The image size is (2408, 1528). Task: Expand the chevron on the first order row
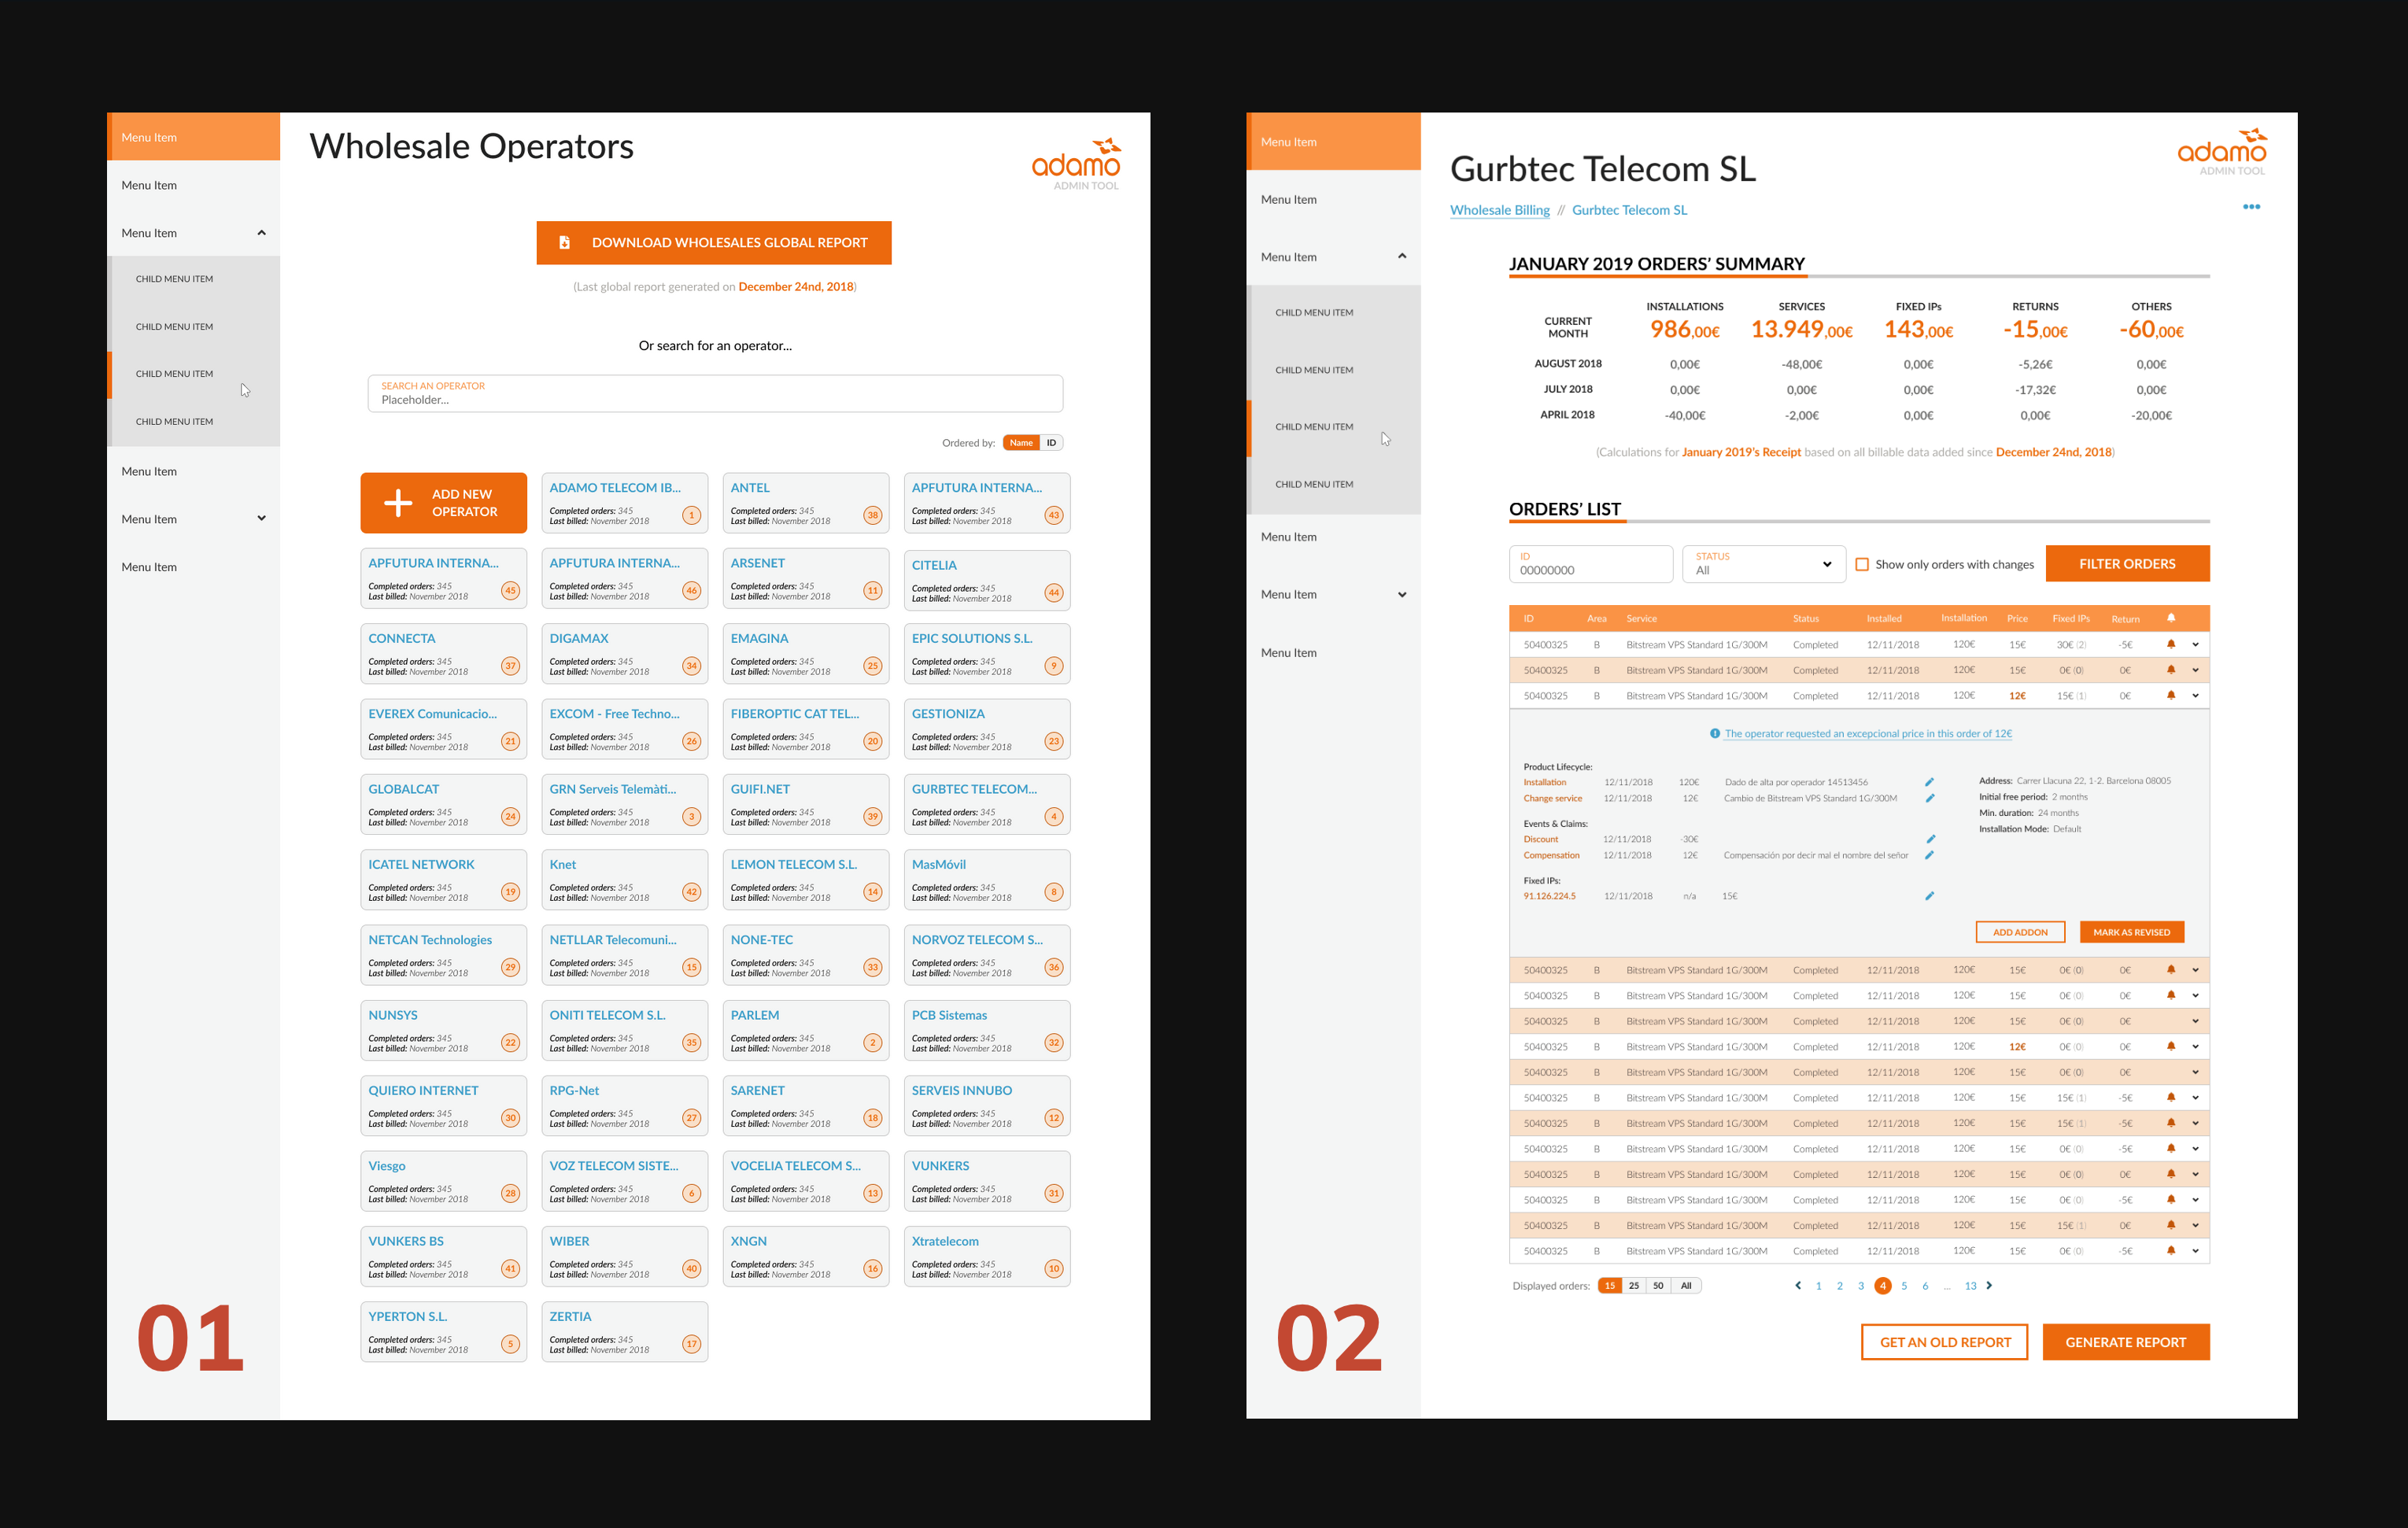pyautogui.click(x=2195, y=644)
